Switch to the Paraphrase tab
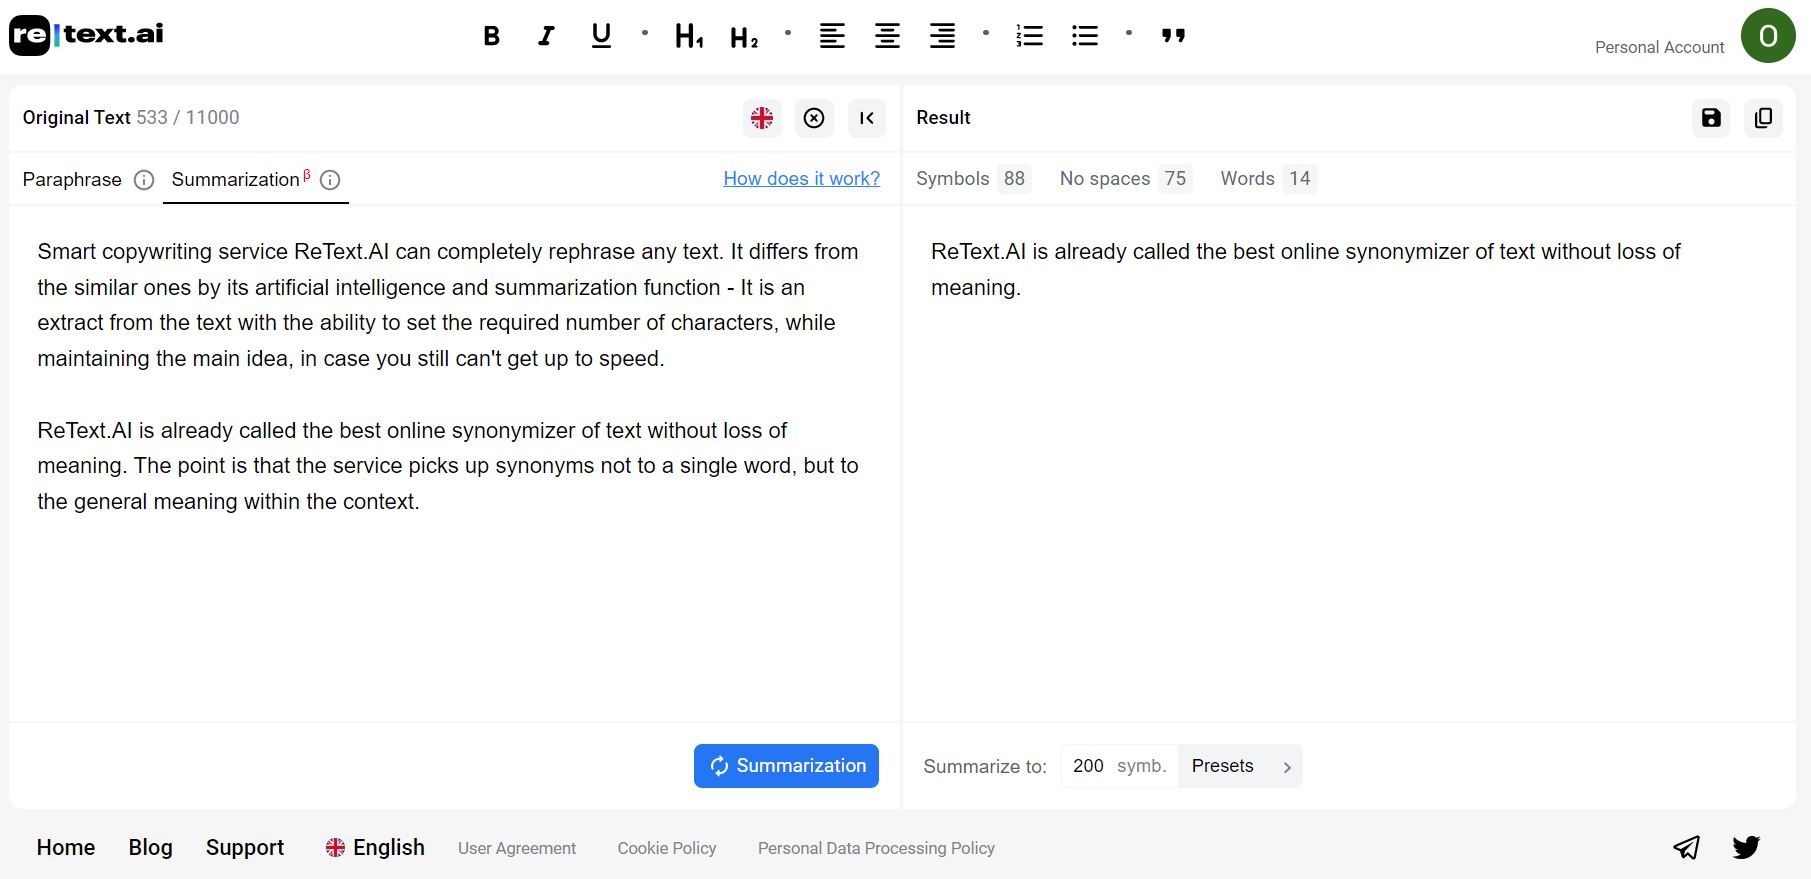 tap(72, 180)
